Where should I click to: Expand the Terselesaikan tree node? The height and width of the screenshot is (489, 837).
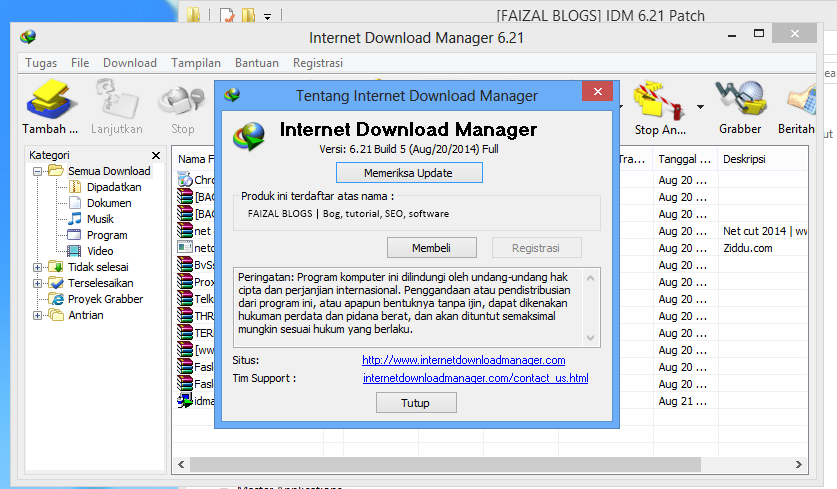point(37,283)
